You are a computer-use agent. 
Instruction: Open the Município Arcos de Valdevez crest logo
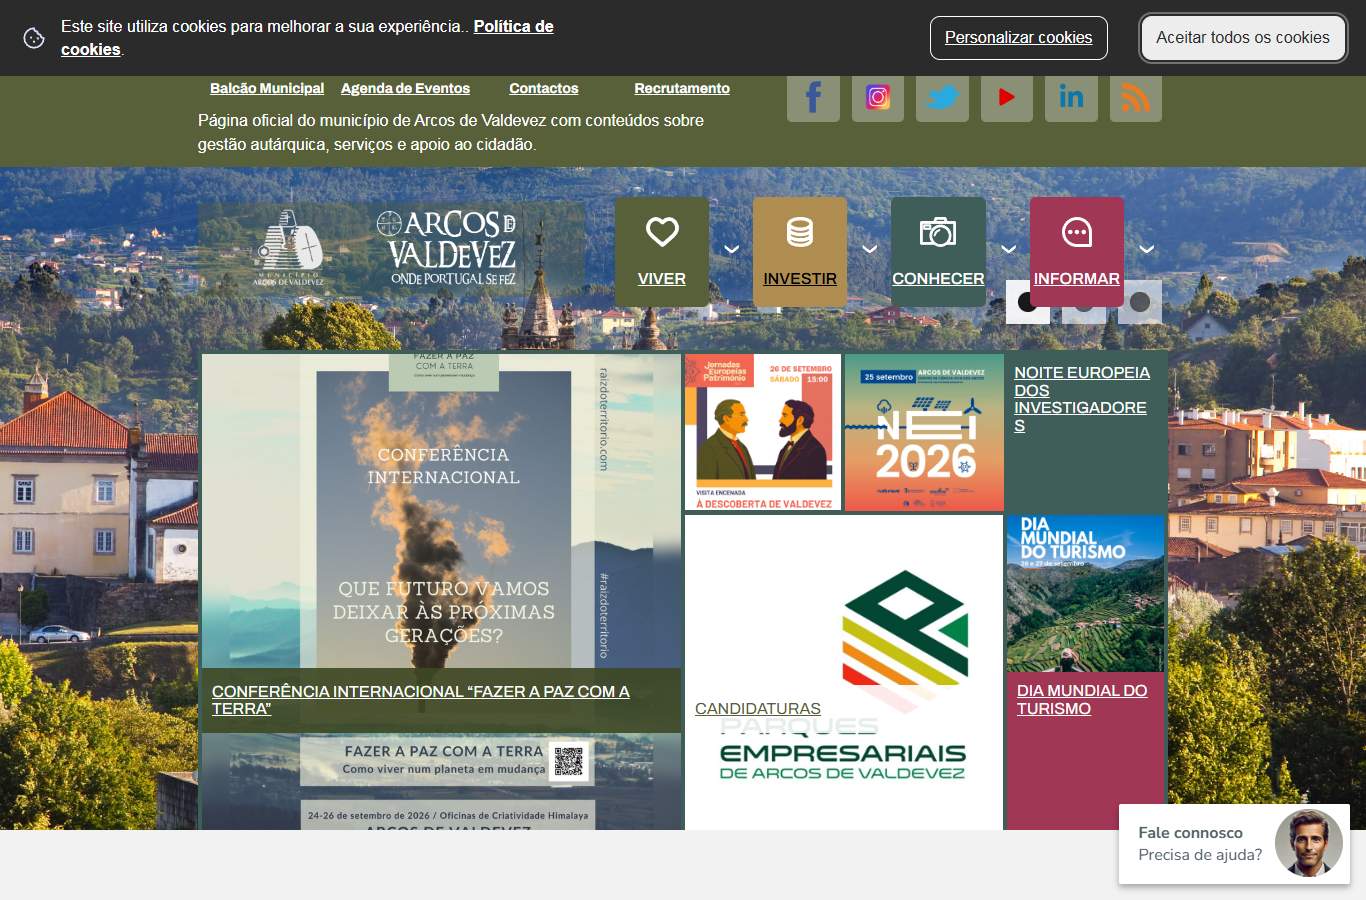pos(288,248)
